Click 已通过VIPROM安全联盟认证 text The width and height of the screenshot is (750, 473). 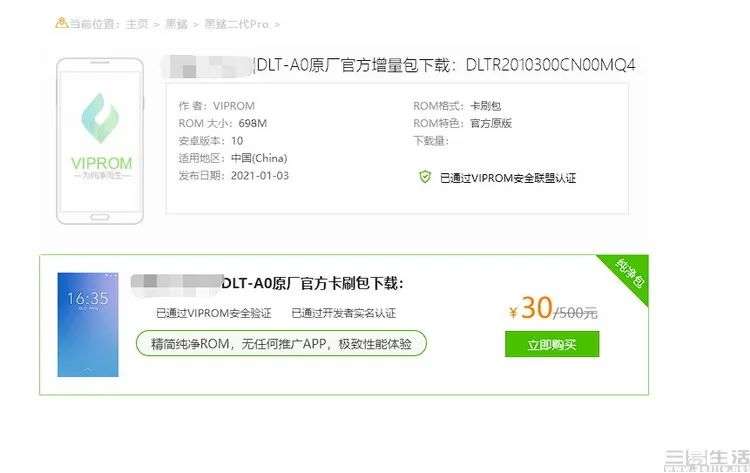(507, 178)
